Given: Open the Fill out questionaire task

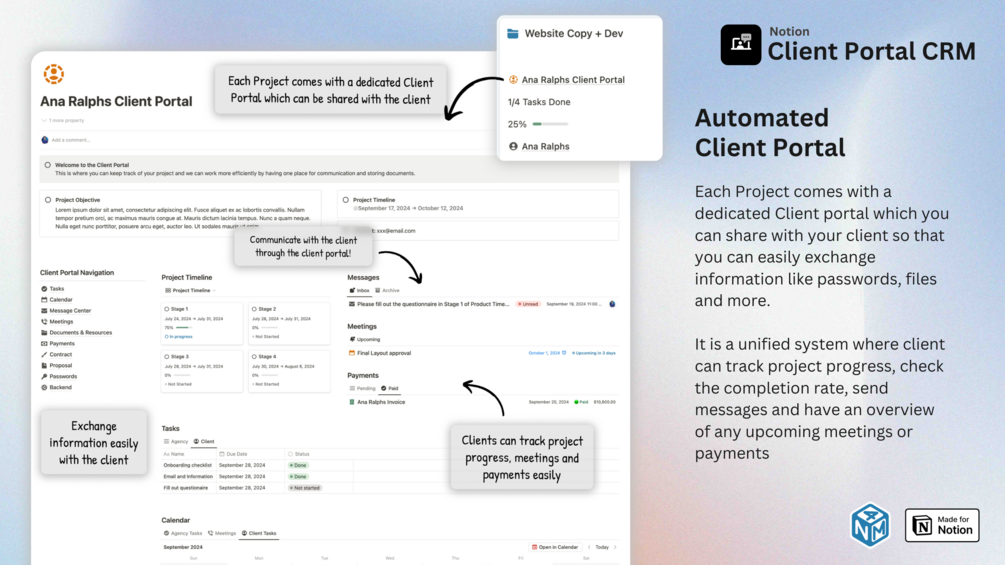Looking at the screenshot, I should (186, 488).
